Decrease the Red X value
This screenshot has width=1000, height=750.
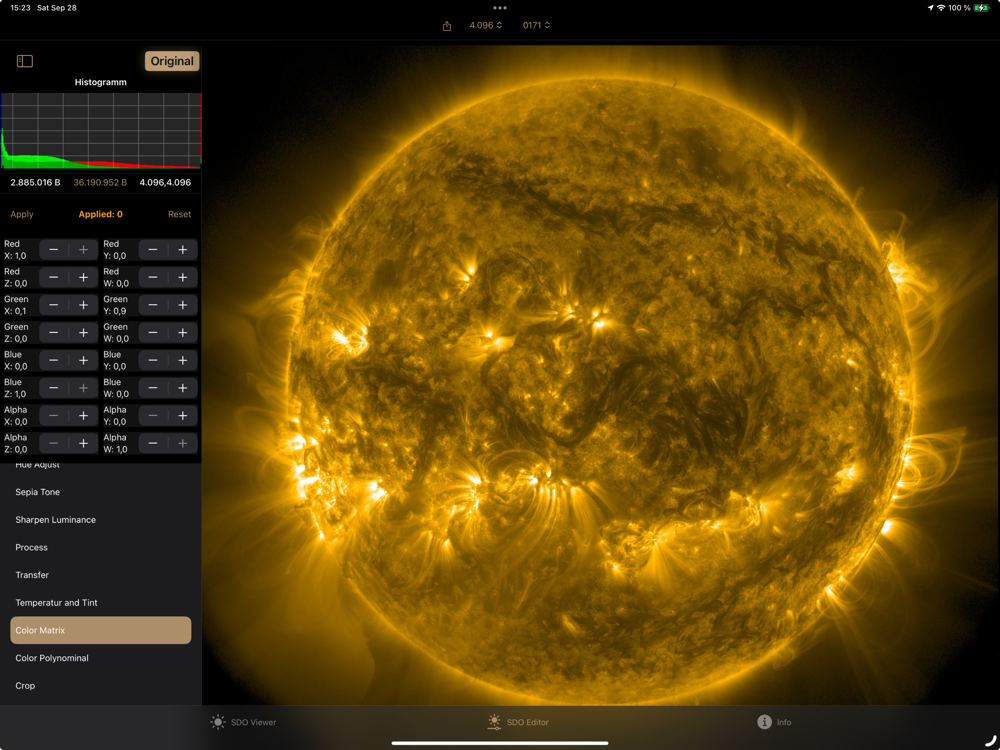point(54,250)
